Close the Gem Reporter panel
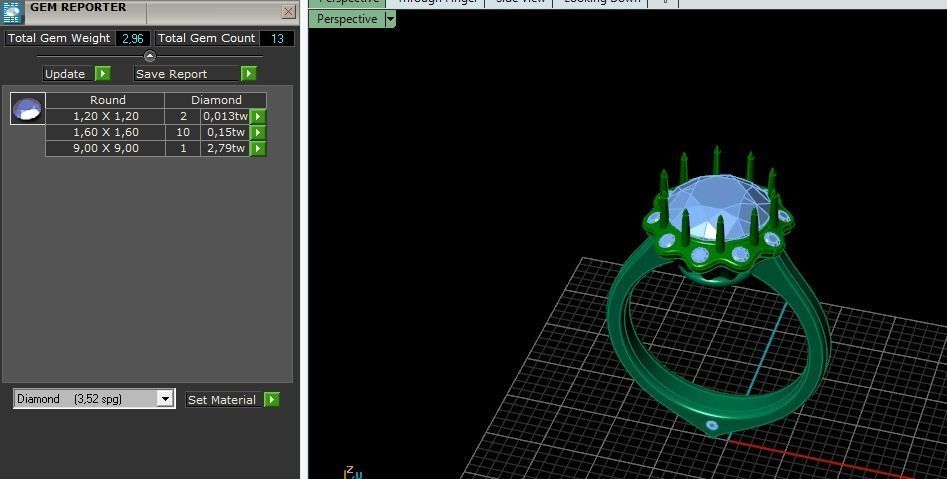947x479 pixels. 289,11
